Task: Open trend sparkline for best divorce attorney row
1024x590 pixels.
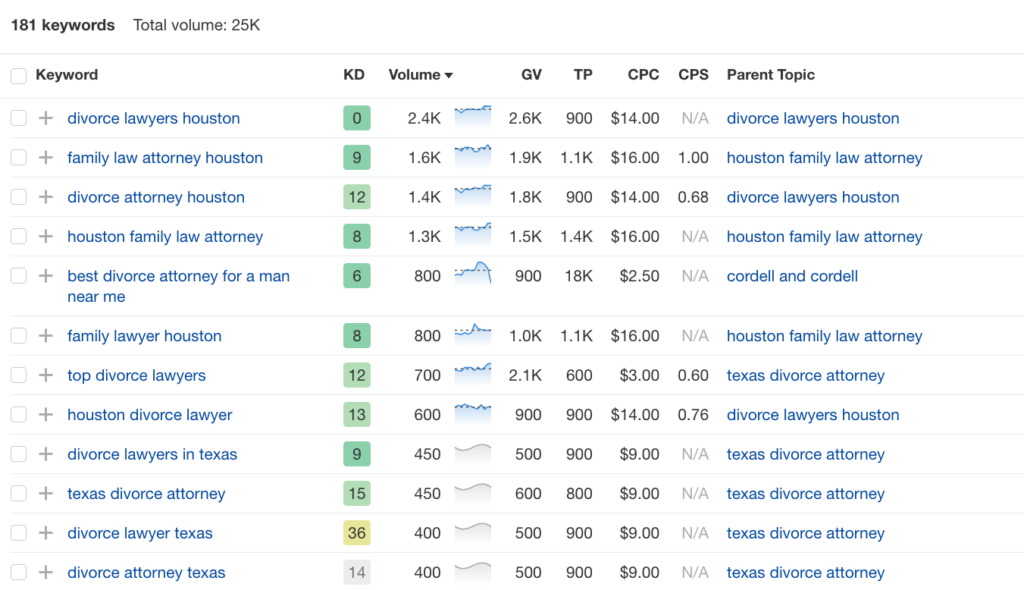Action: (x=472, y=275)
